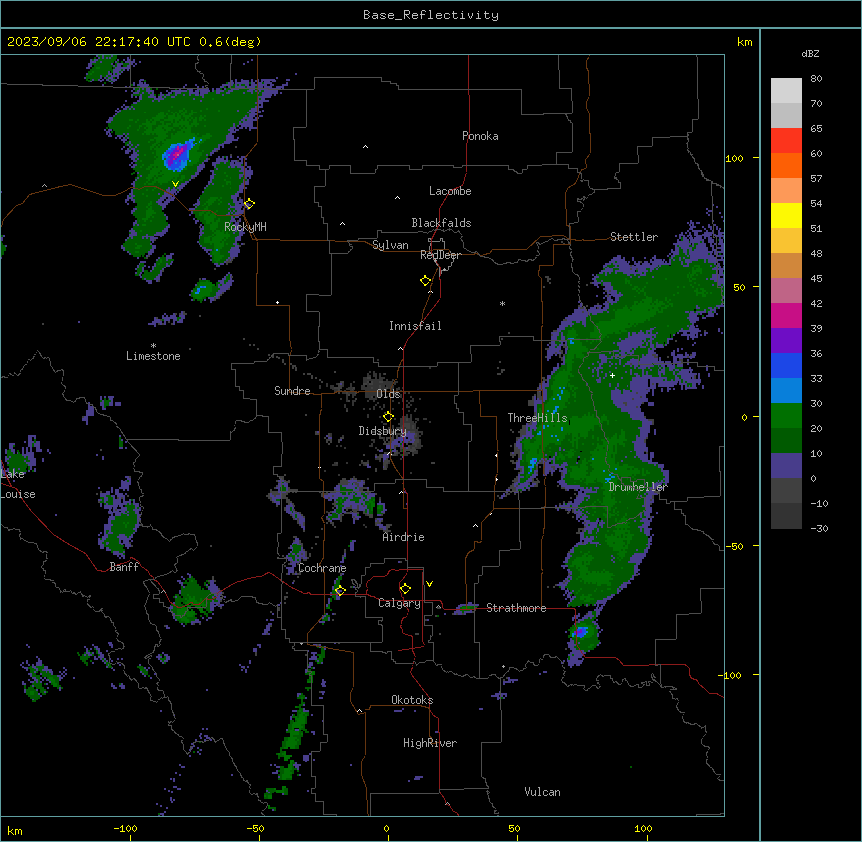Click the Base_Reflectivity title text
This screenshot has height=842, width=862.
(430, 15)
